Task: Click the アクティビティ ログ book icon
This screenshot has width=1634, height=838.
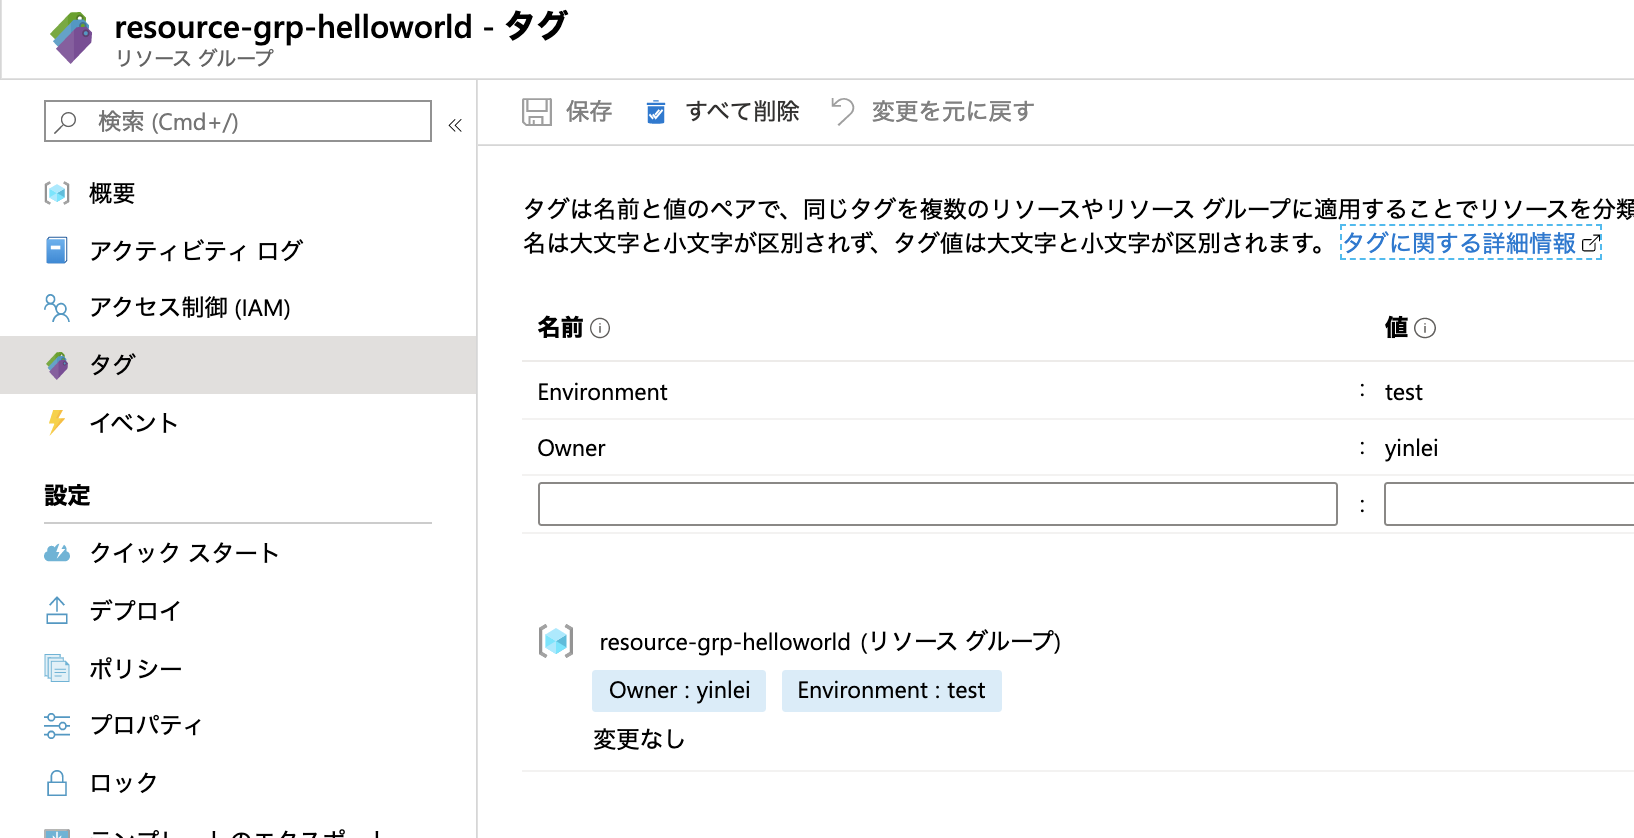Action: tap(57, 250)
